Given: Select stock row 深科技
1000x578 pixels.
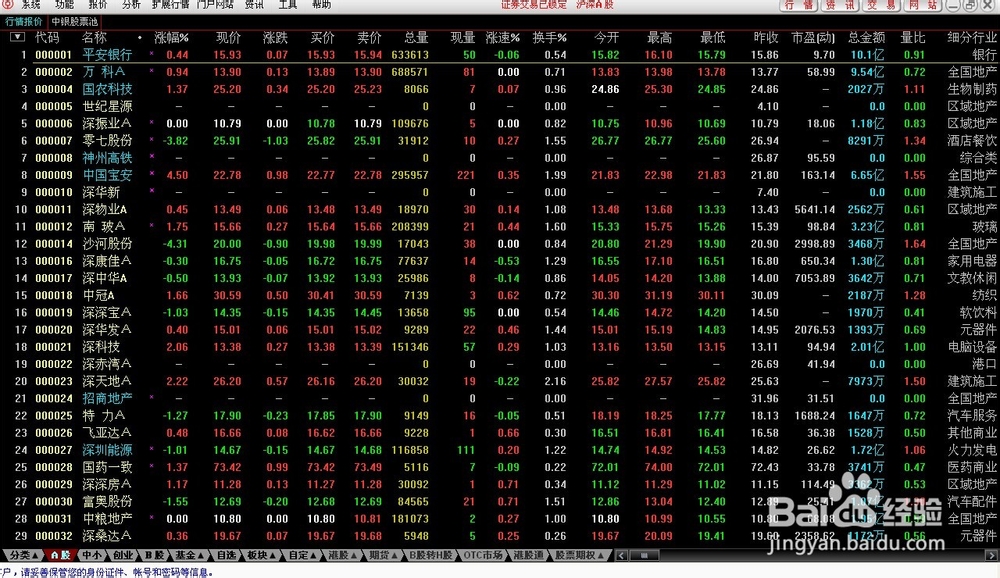Looking at the screenshot, I should [500, 347].
